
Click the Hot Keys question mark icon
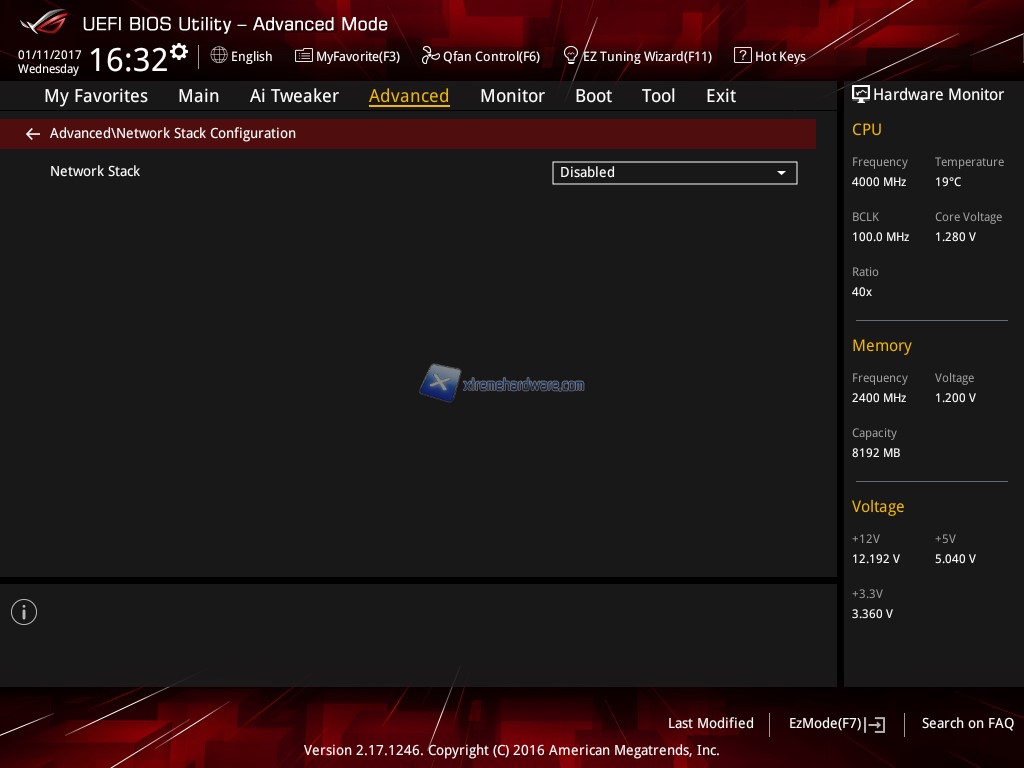[742, 56]
